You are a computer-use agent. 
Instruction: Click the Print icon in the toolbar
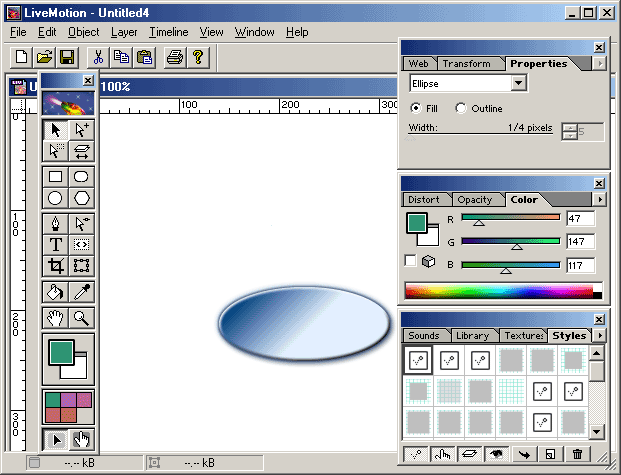[174, 57]
